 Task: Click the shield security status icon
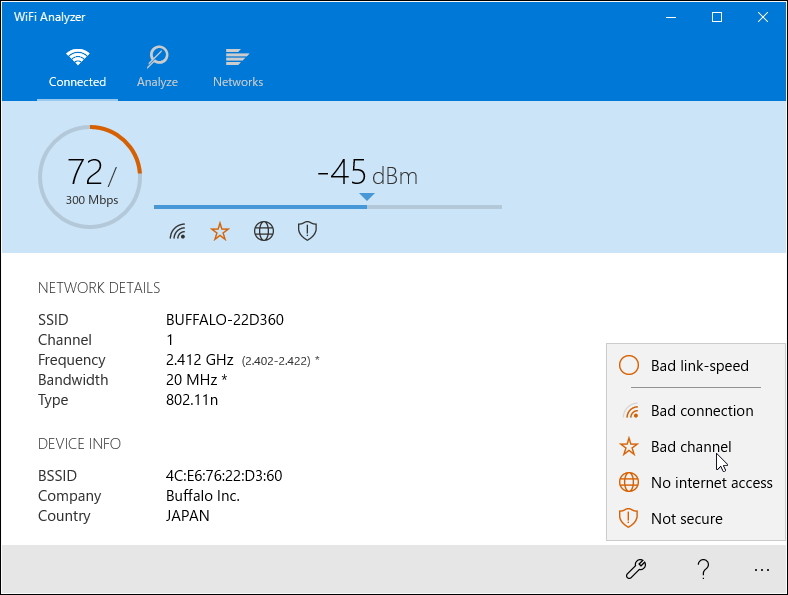coord(307,232)
